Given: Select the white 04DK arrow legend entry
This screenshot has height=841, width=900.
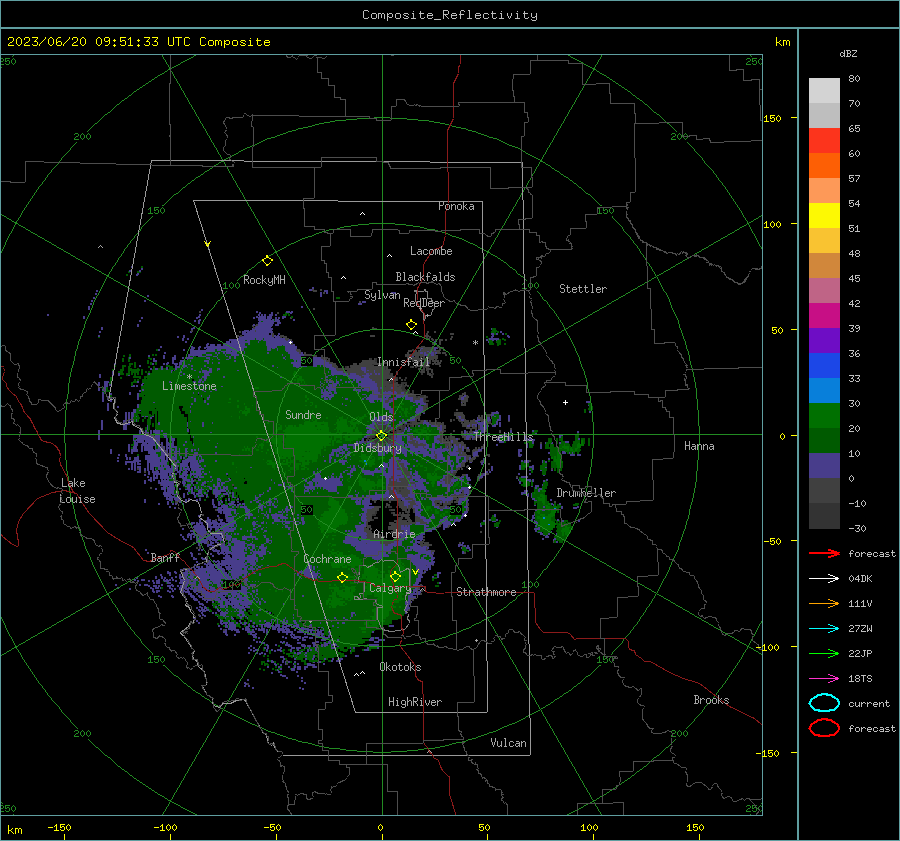Looking at the screenshot, I should 824,578.
